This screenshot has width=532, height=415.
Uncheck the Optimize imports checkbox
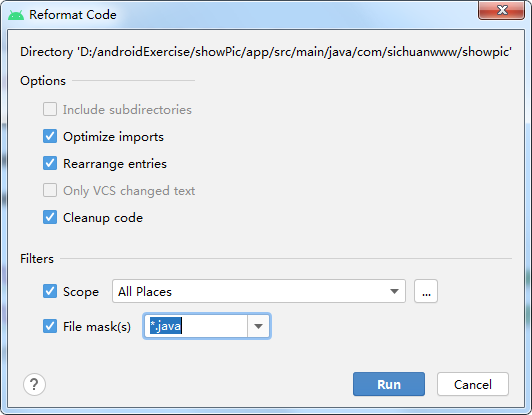pos(50,136)
